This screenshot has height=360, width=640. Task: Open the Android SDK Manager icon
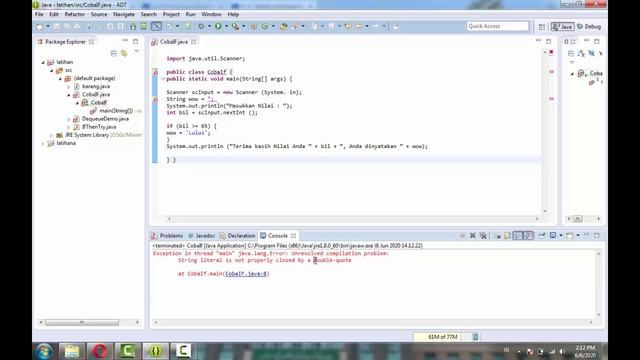point(133,27)
